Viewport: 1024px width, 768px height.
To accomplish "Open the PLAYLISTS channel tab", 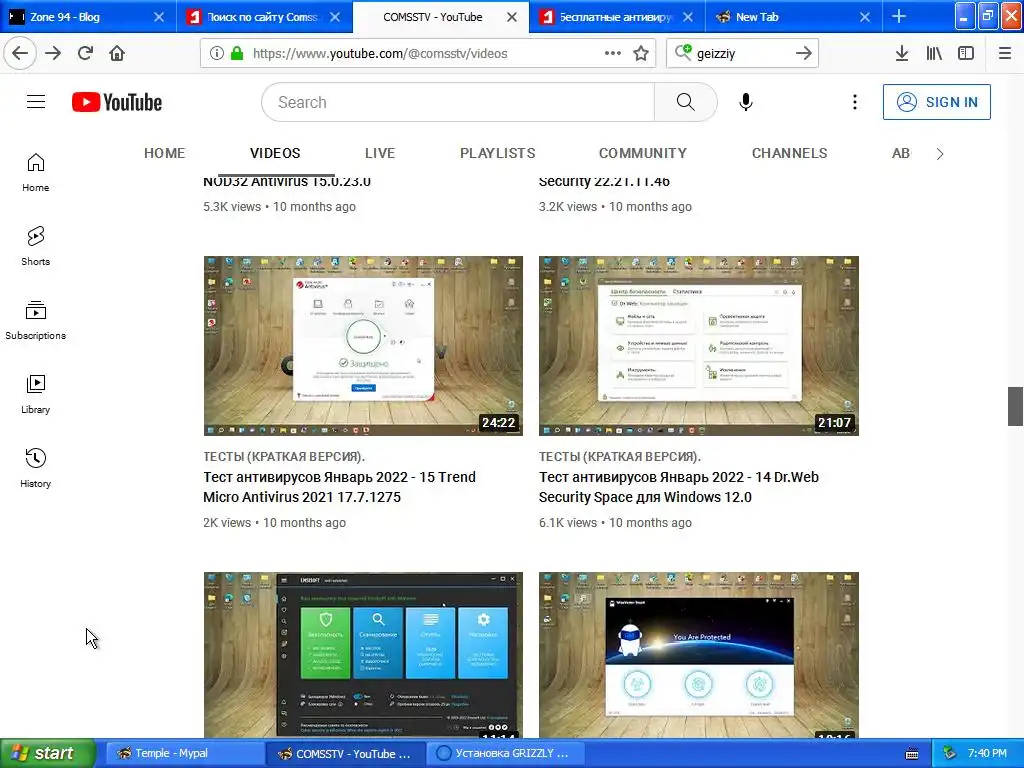I will tap(498, 153).
